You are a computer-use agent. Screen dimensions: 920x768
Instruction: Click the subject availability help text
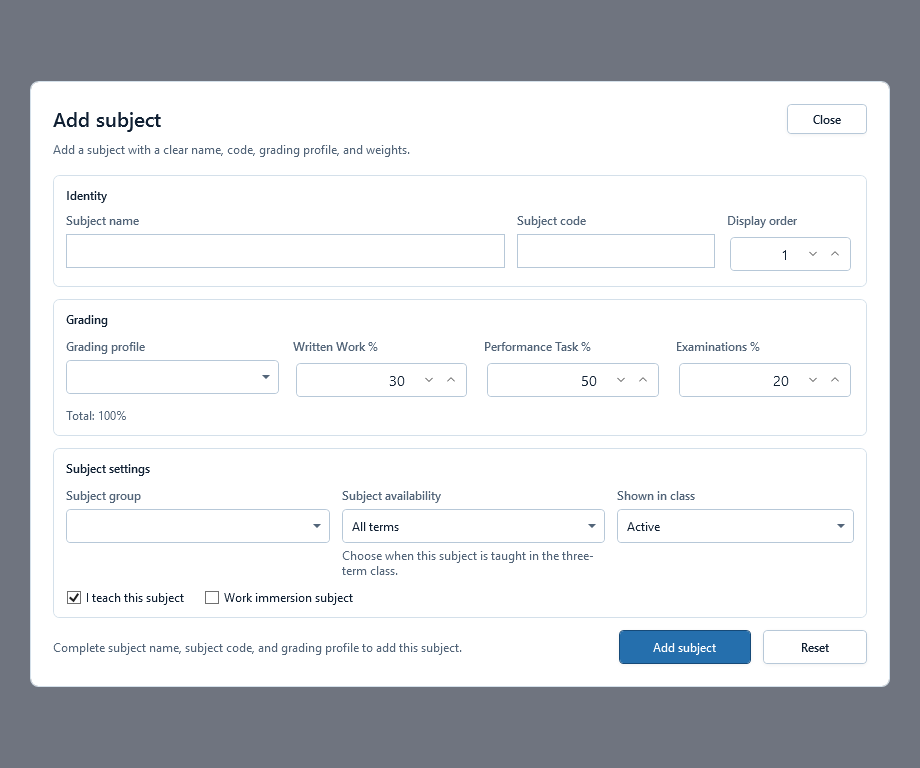click(x=468, y=563)
